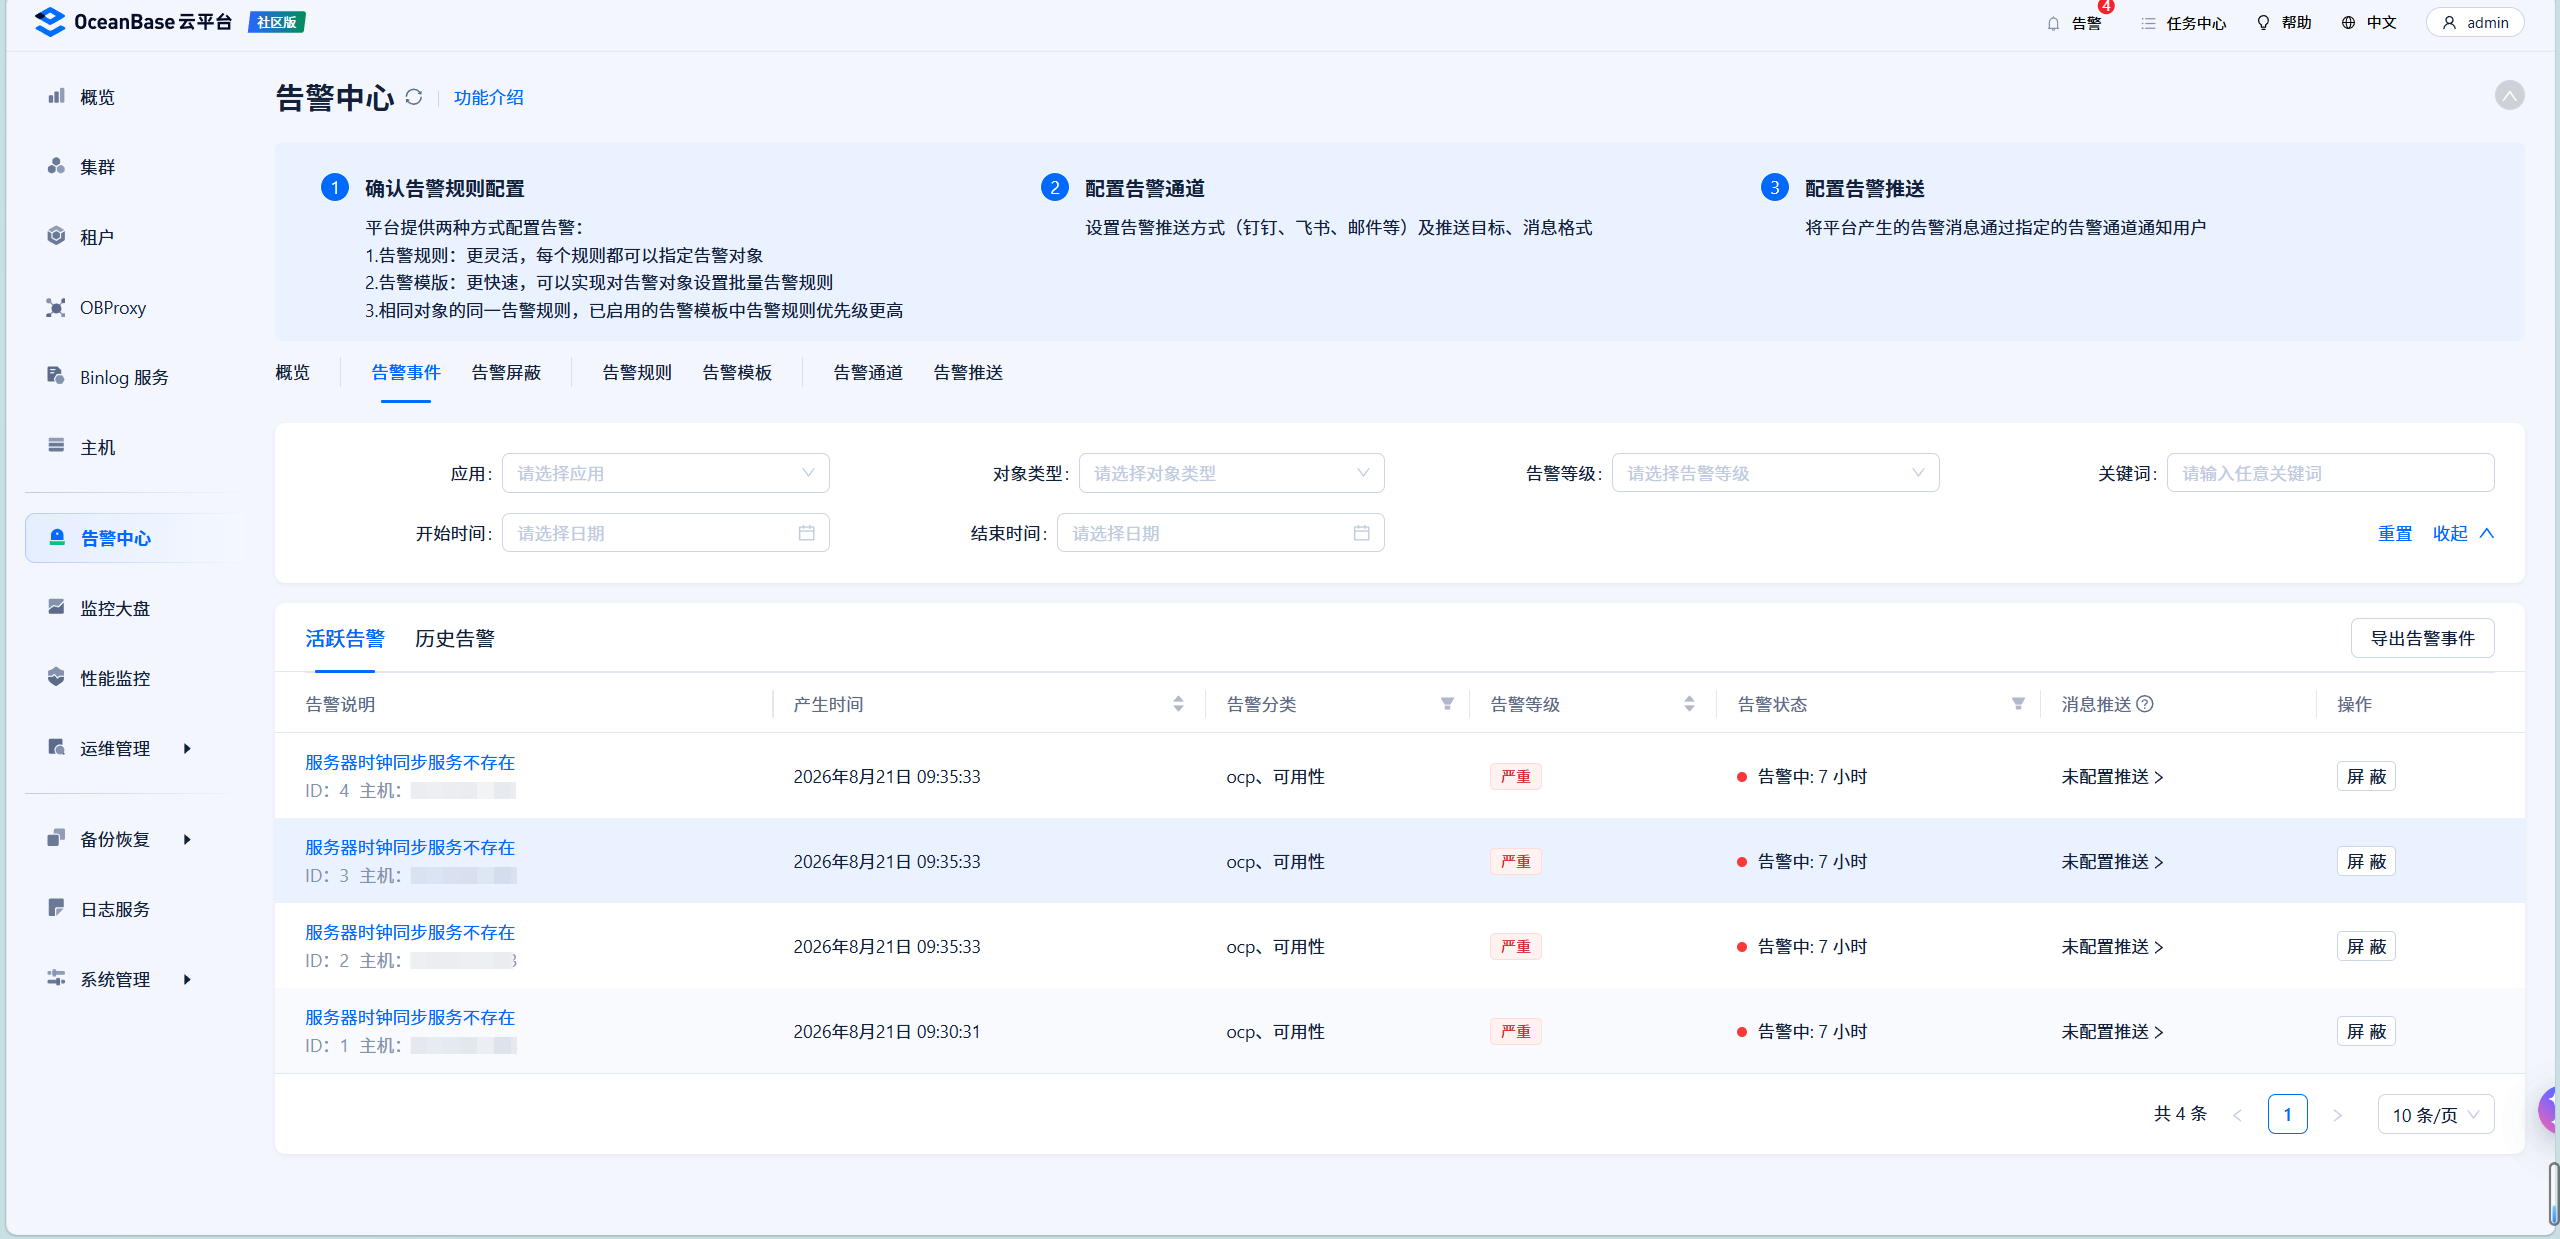Screen dimensions: 2560x1239
Task: Click the vertical page scrollbar
Action: click(2552, 1194)
